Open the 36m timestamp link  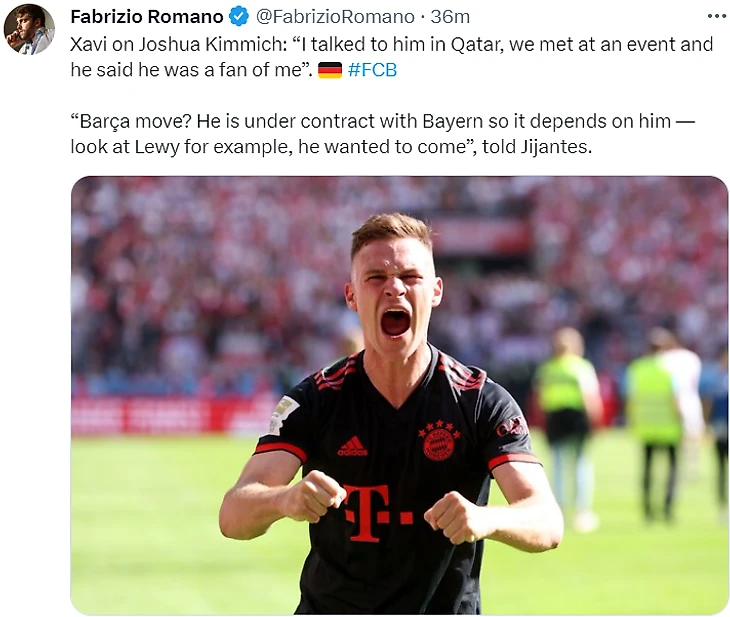(x=450, y=17)
